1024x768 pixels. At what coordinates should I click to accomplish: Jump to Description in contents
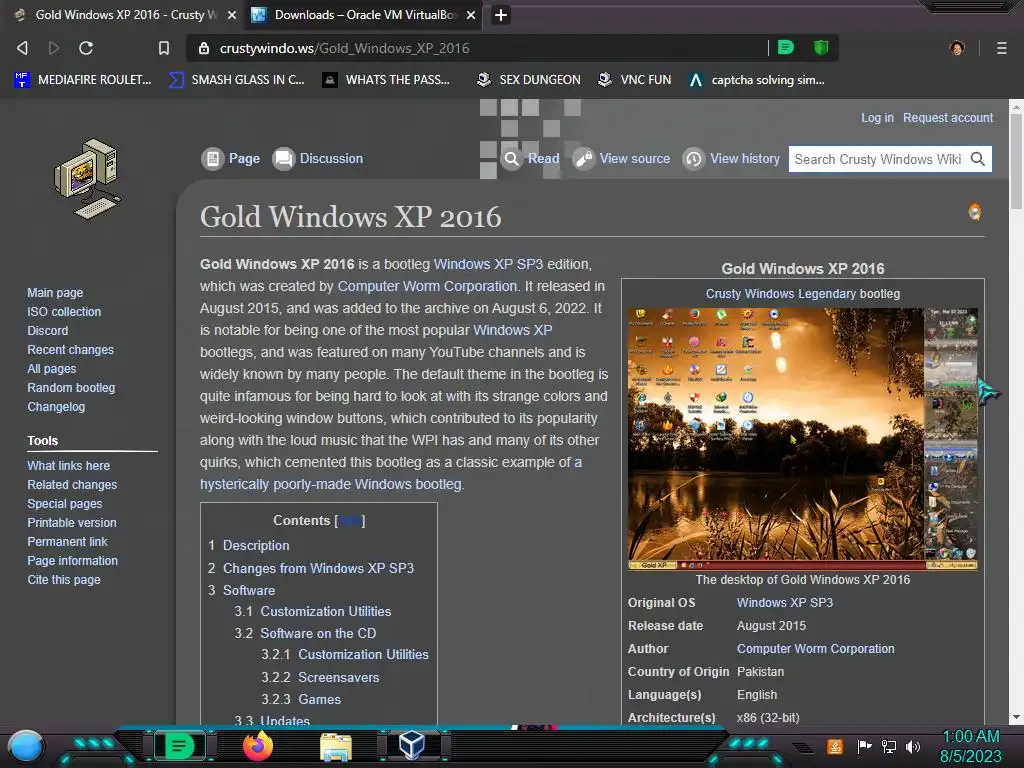256,545
